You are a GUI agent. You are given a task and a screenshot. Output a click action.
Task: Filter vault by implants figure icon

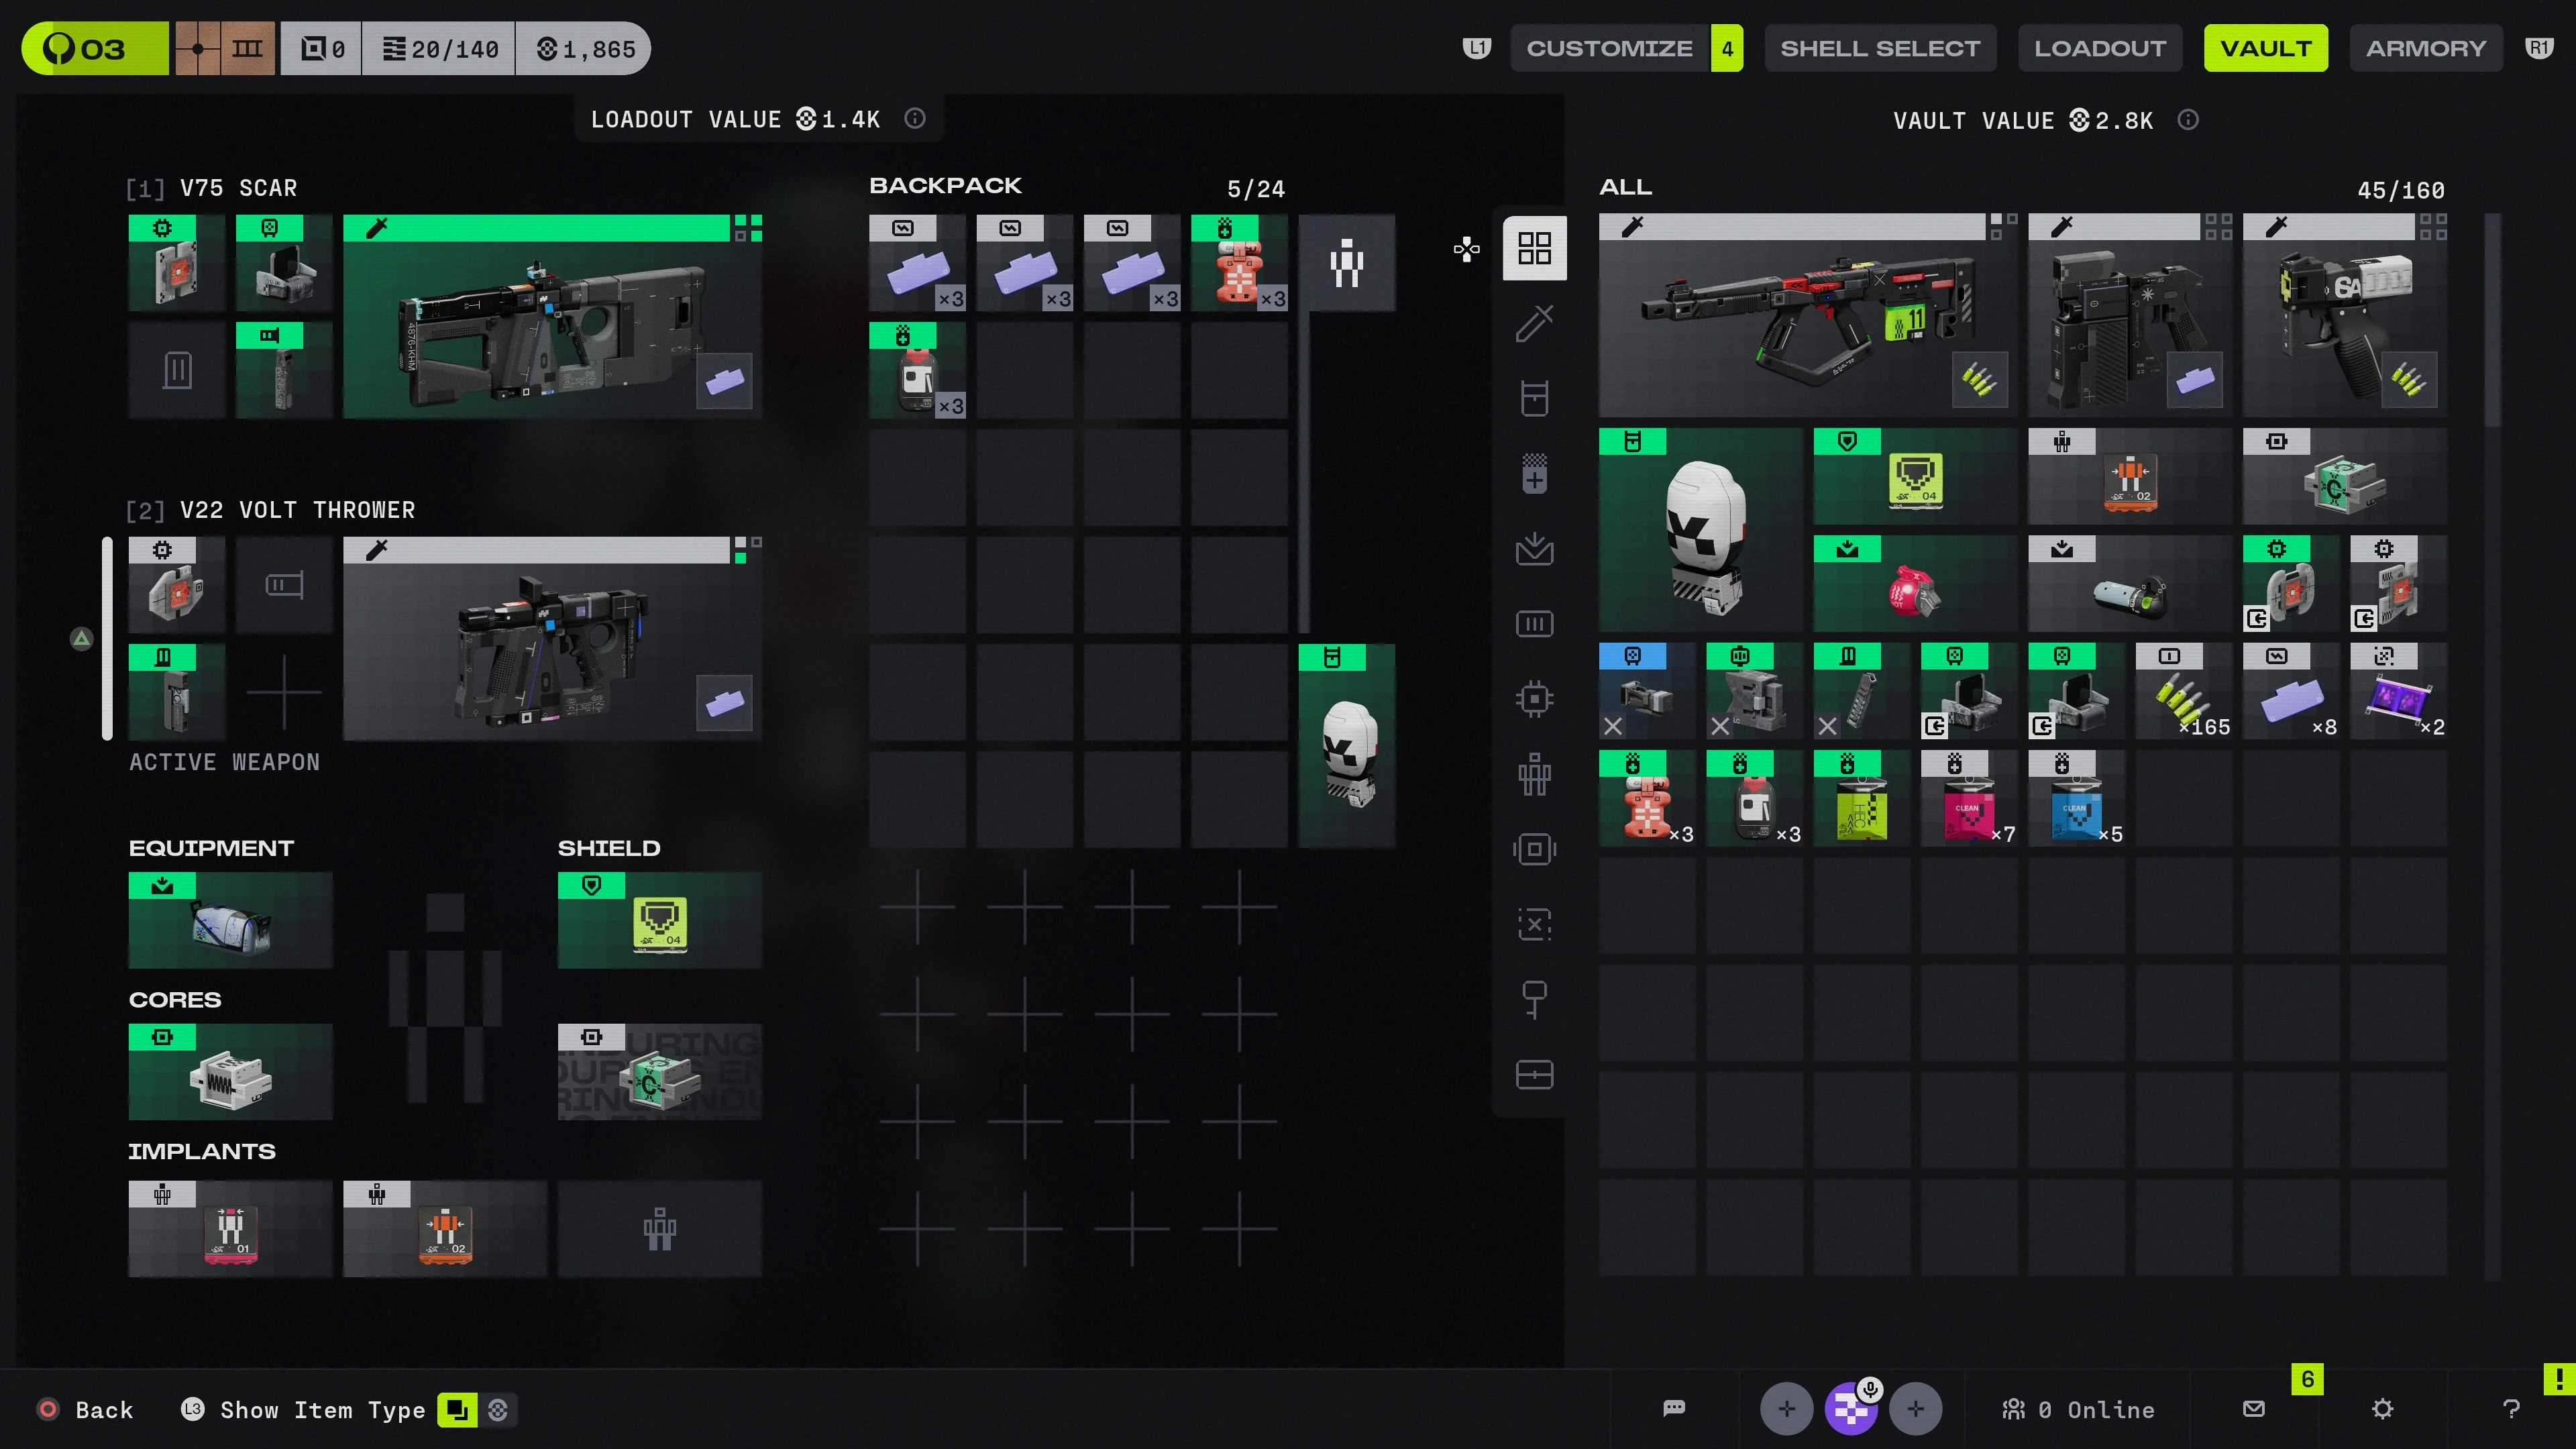[1534, 774]
